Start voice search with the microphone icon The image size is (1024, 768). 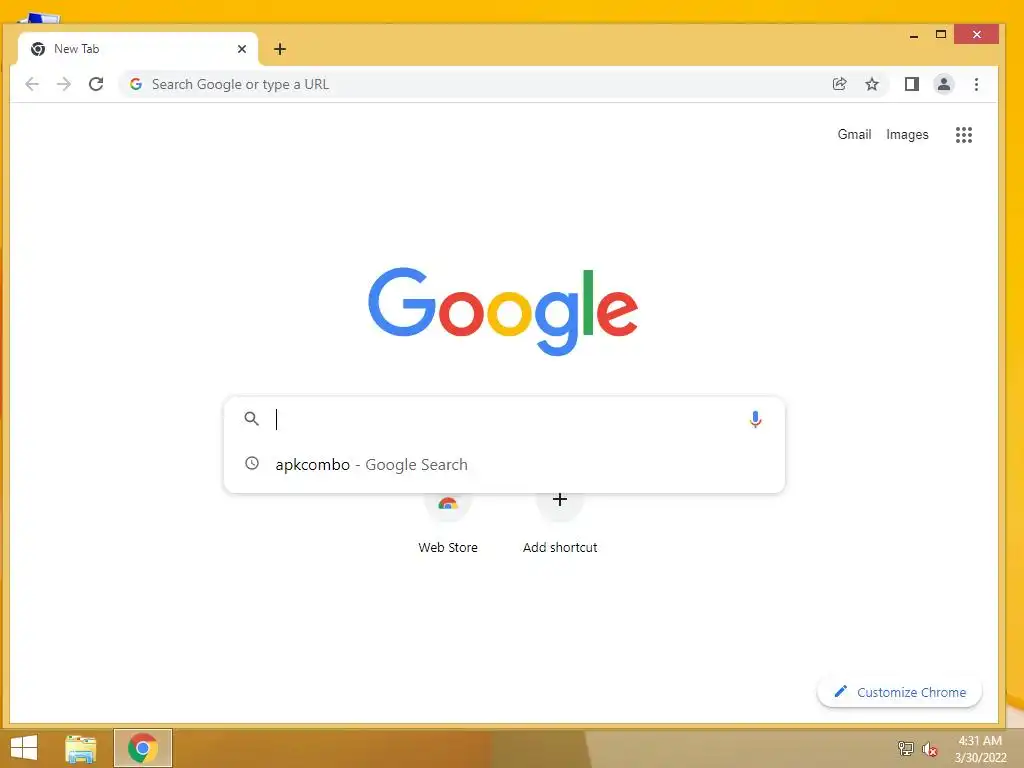[x=756, y=419]
